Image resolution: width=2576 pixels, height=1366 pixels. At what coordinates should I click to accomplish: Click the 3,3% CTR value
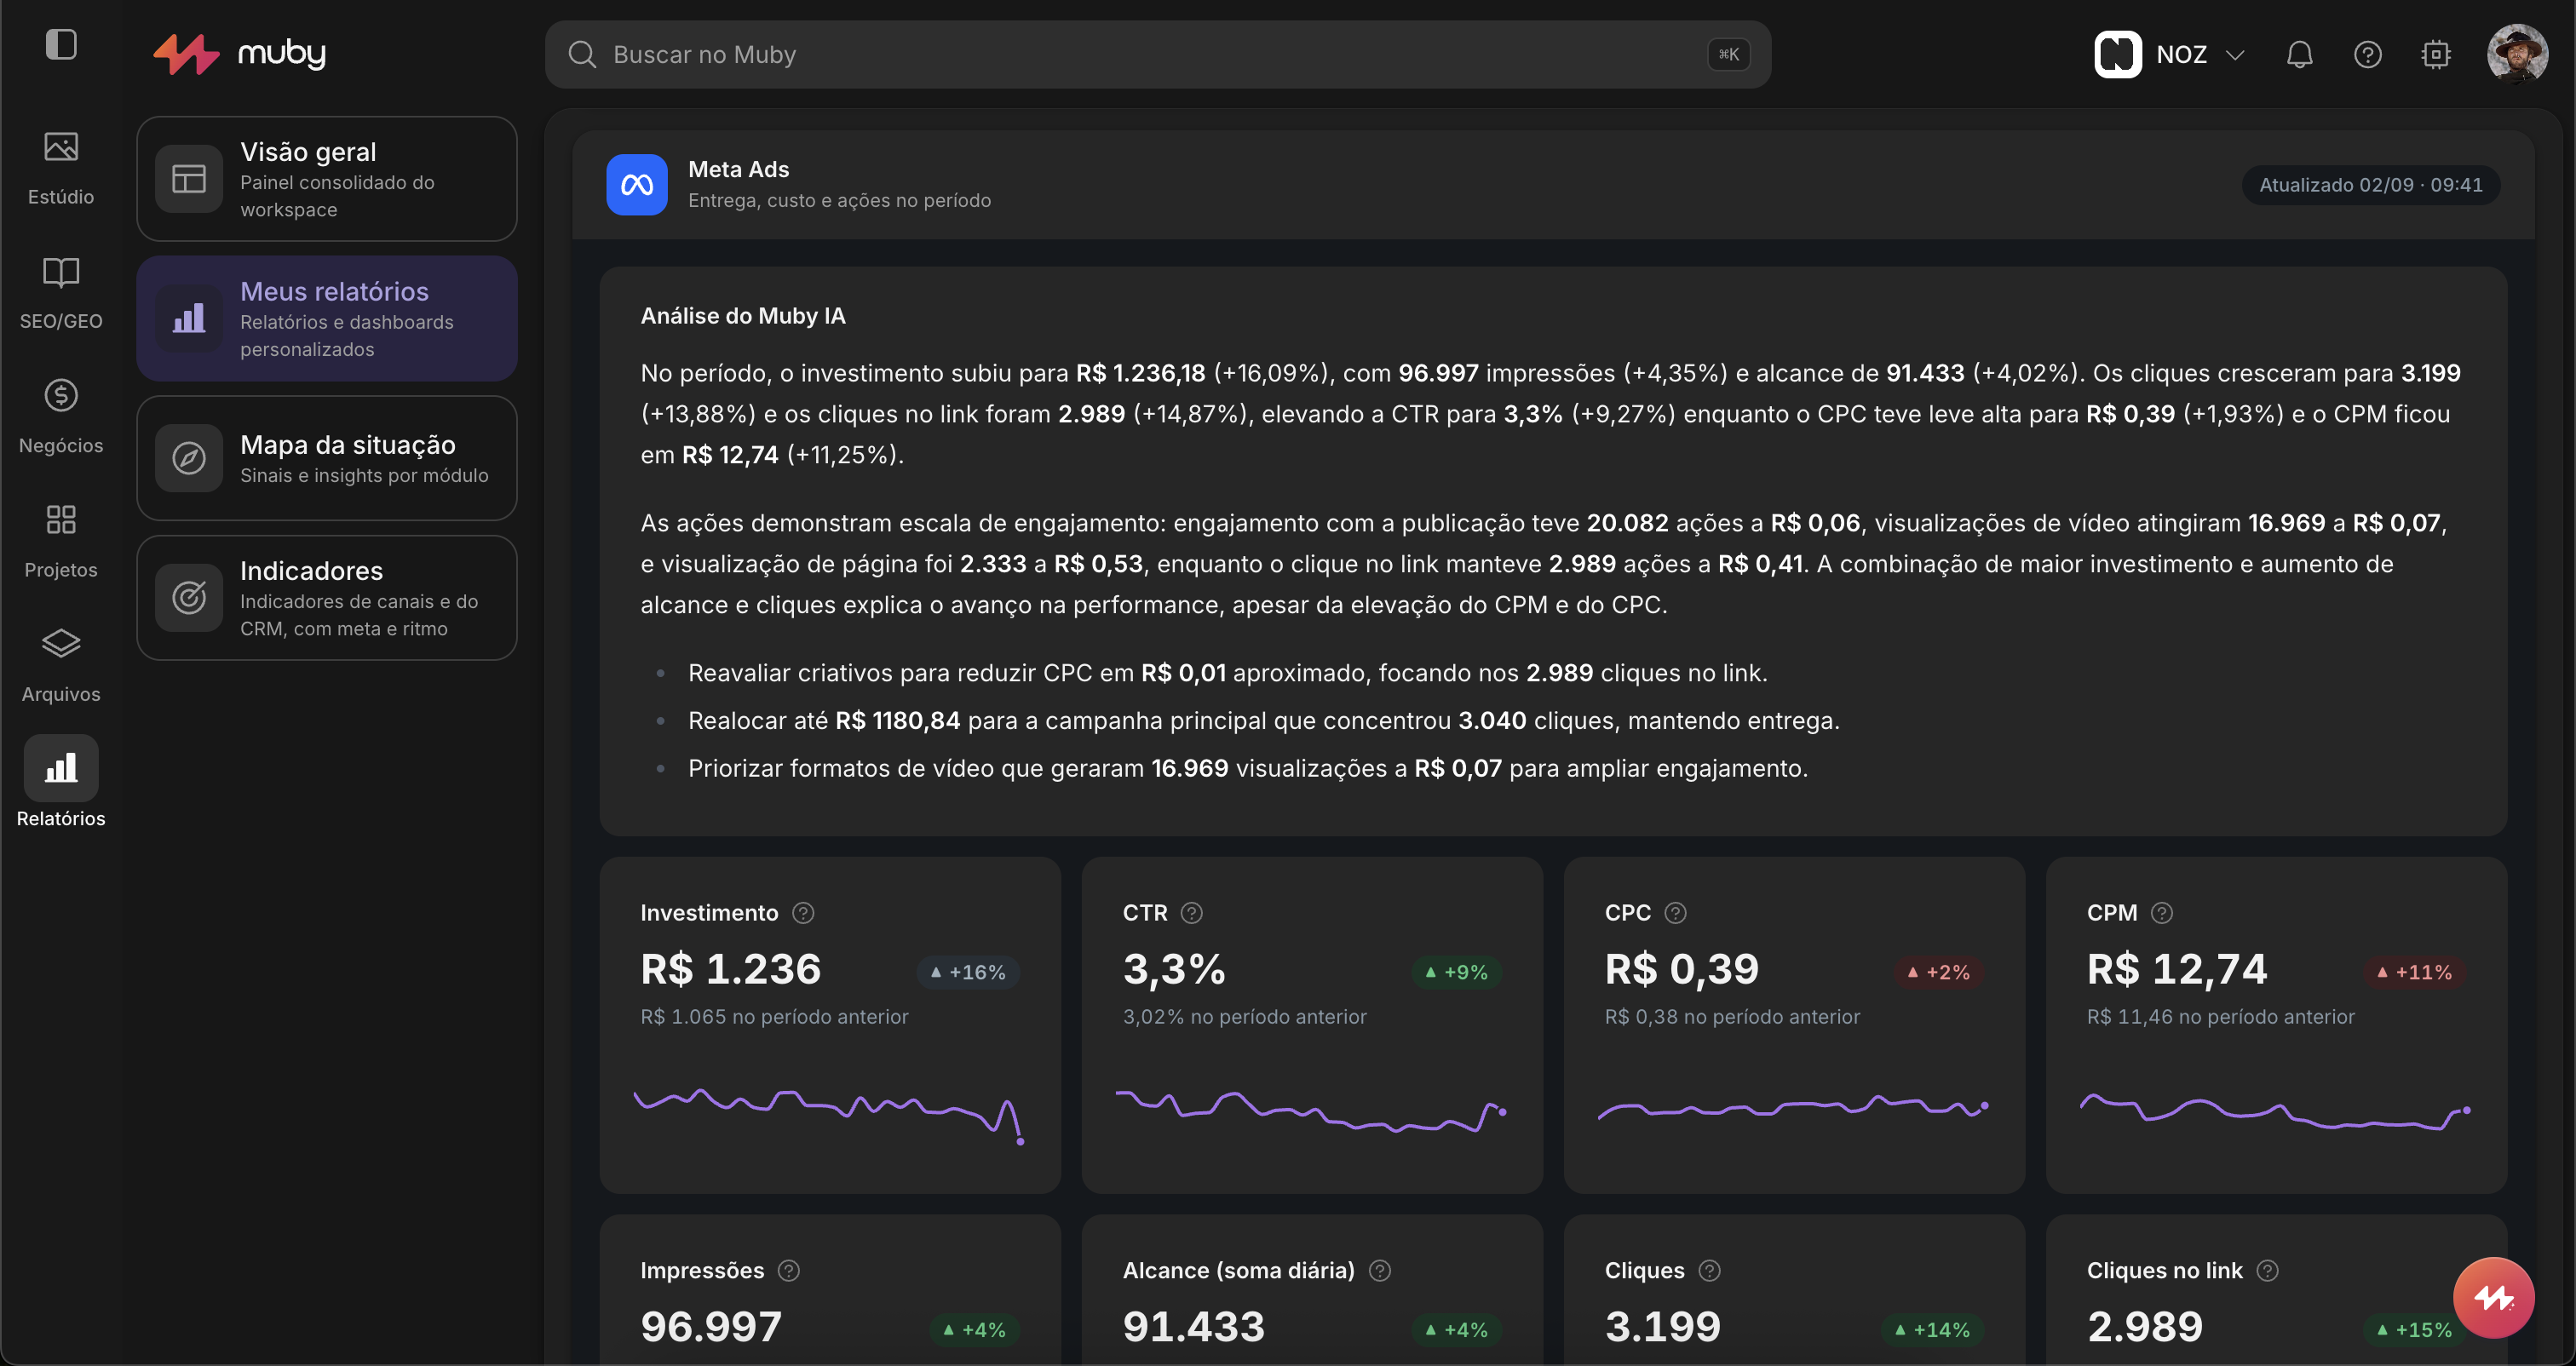coord(1174,969)
